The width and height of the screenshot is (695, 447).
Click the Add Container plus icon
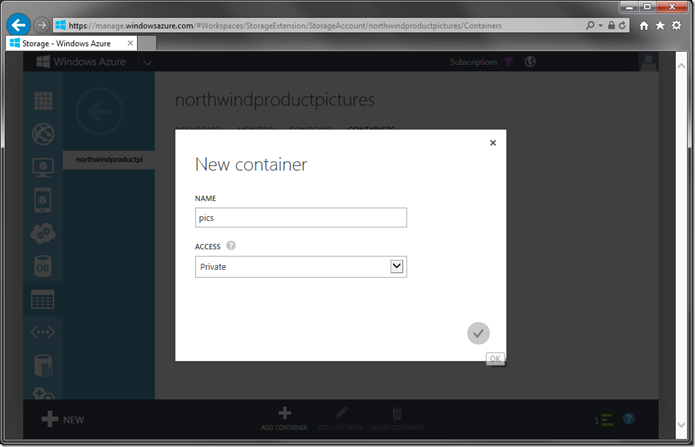[285, 413]
